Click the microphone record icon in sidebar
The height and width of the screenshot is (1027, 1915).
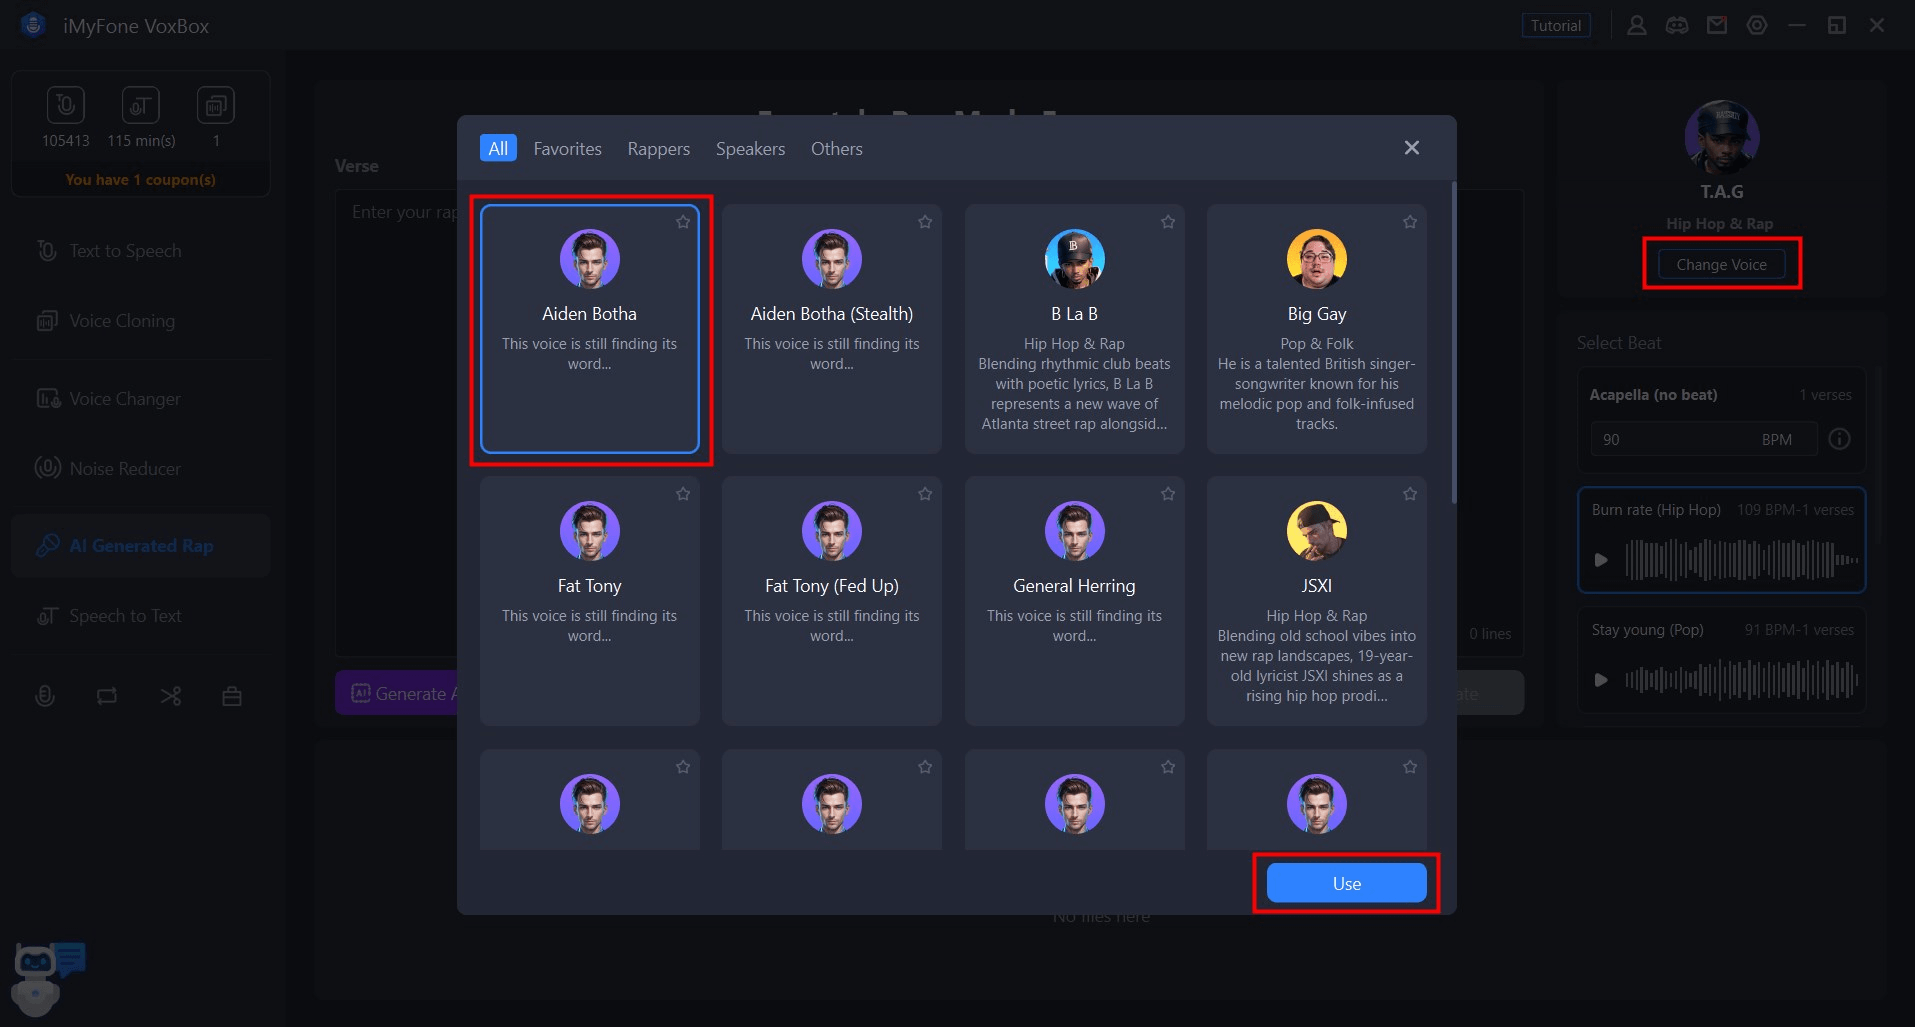tap(45, 696)
